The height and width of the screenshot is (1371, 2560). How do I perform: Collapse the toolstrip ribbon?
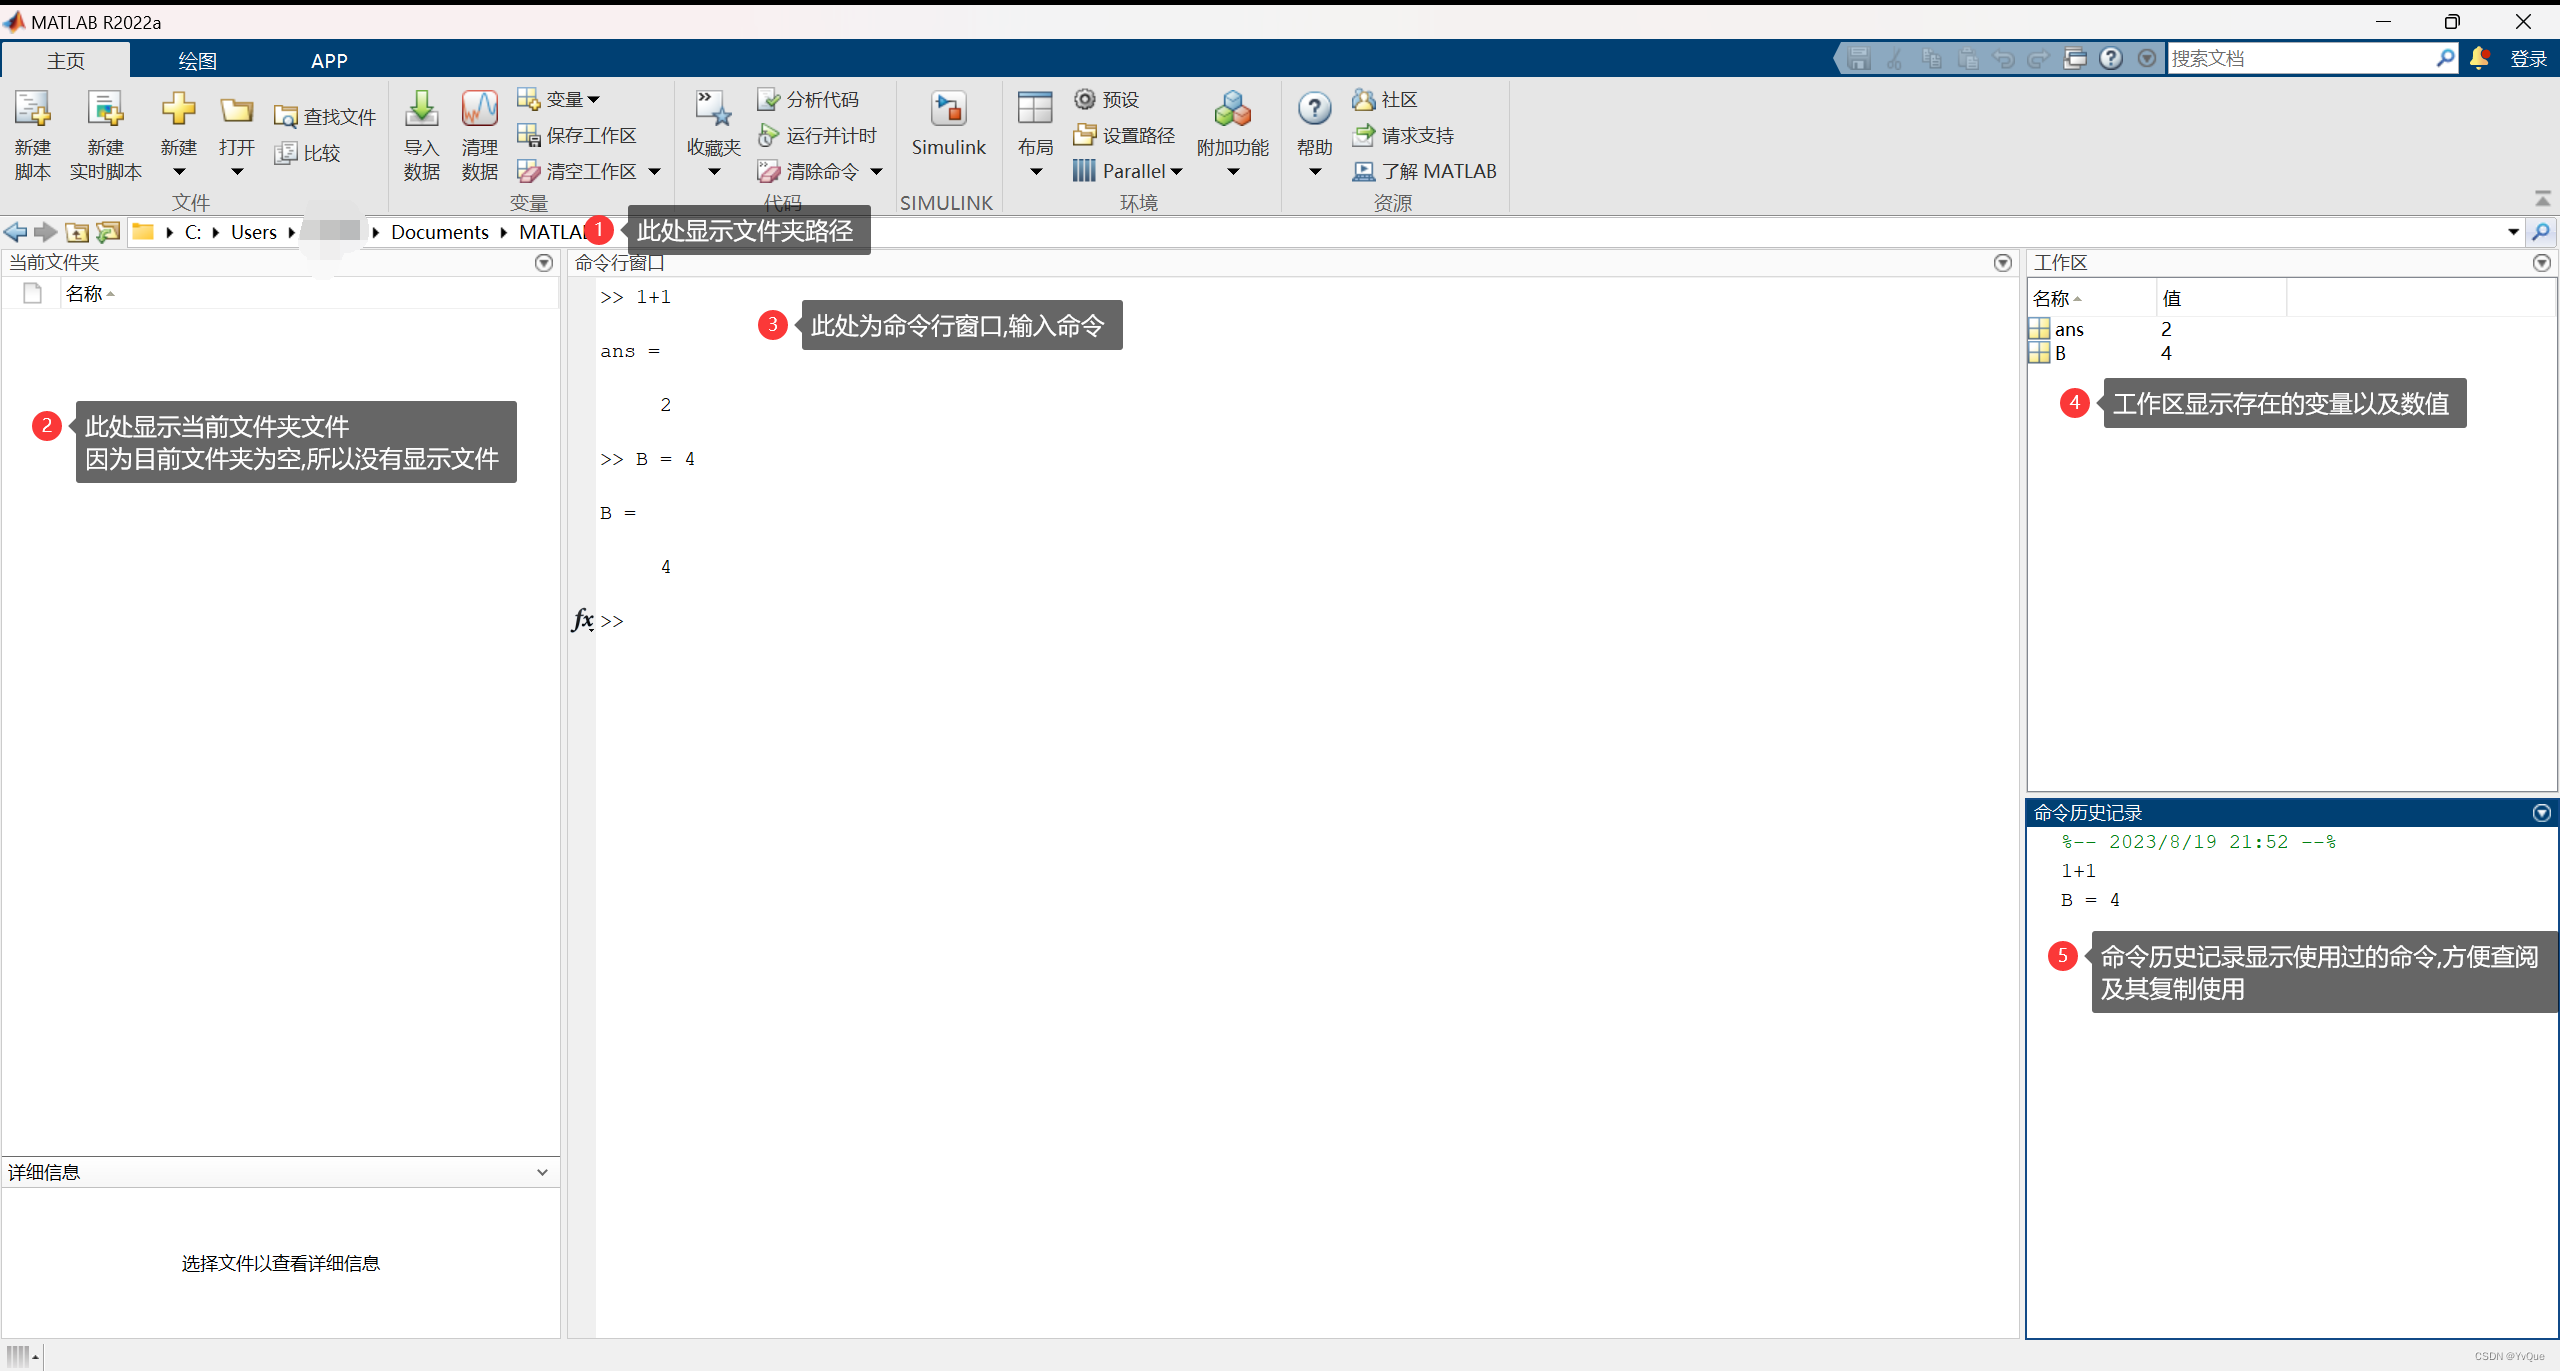click(x=2543, y=198)
